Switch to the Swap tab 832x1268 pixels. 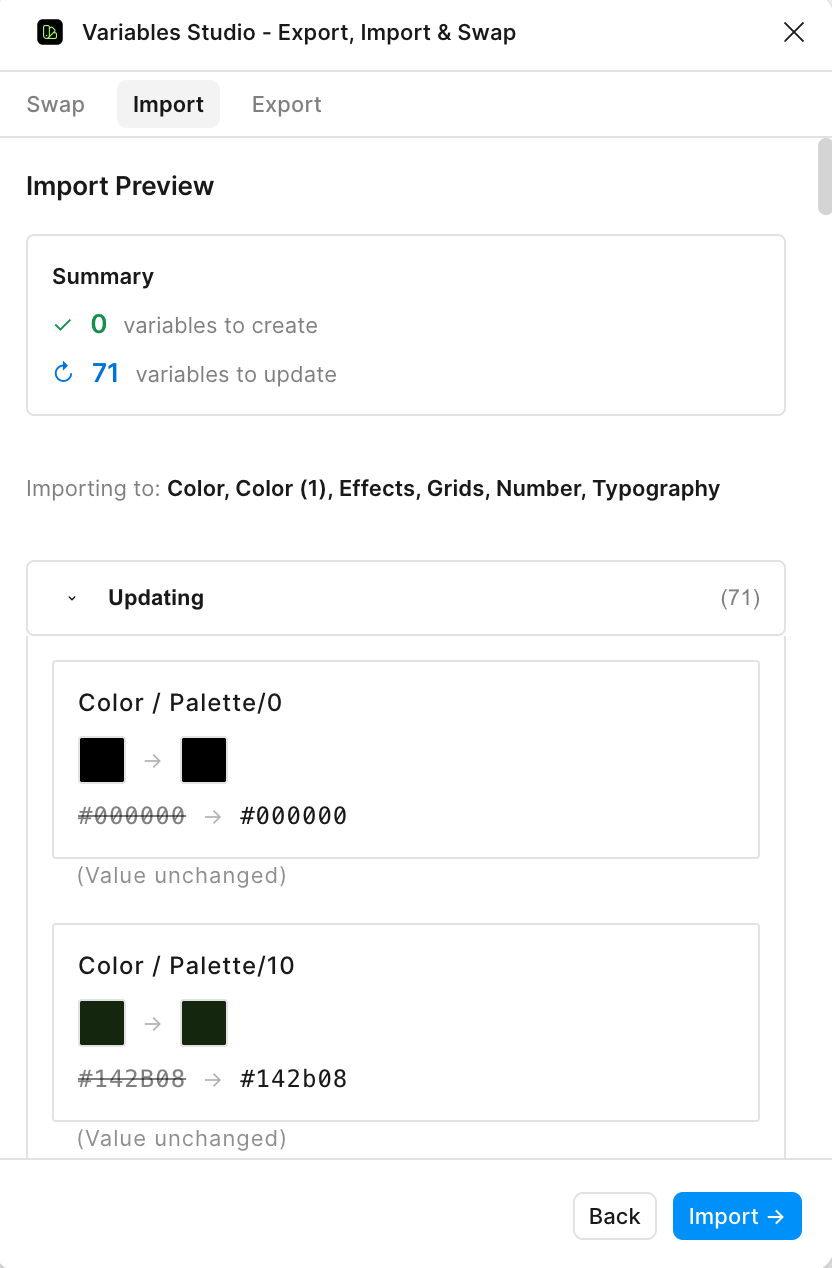55,104
